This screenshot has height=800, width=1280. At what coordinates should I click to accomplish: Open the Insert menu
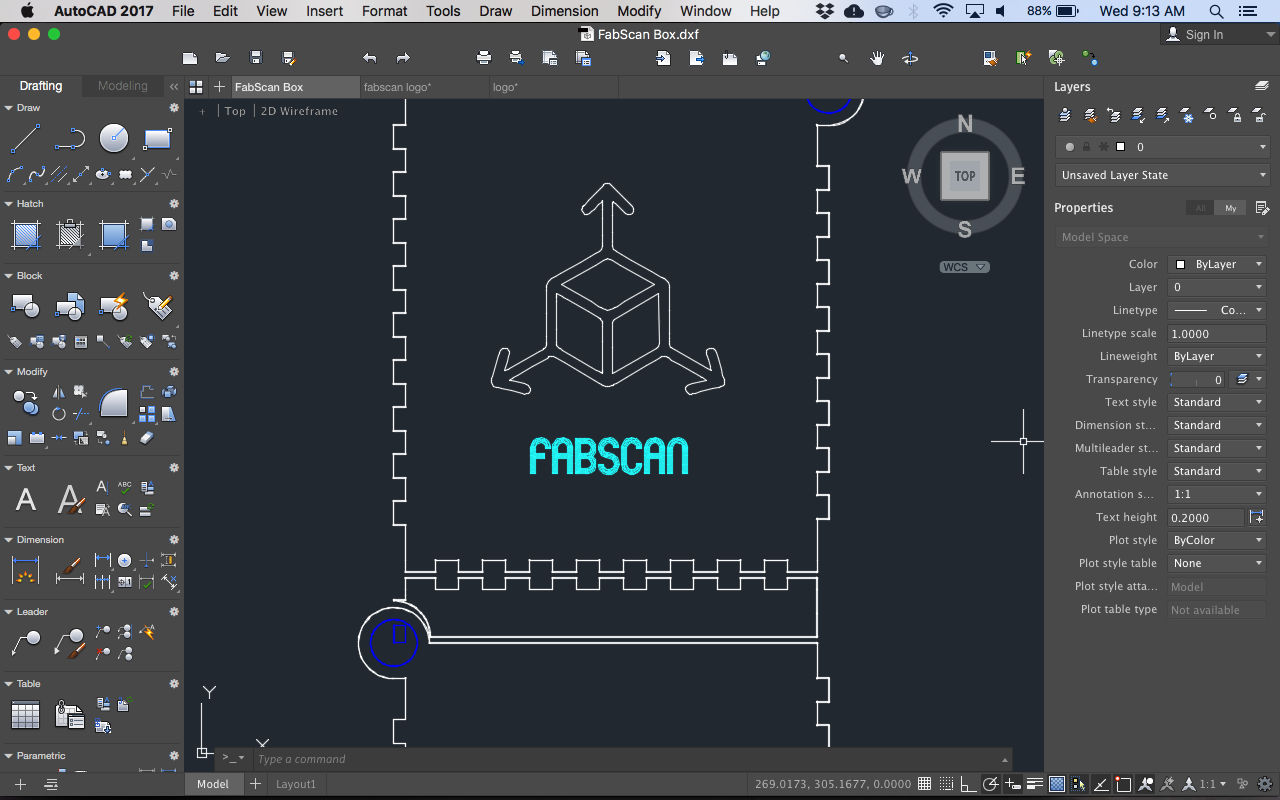pos(325,11)
